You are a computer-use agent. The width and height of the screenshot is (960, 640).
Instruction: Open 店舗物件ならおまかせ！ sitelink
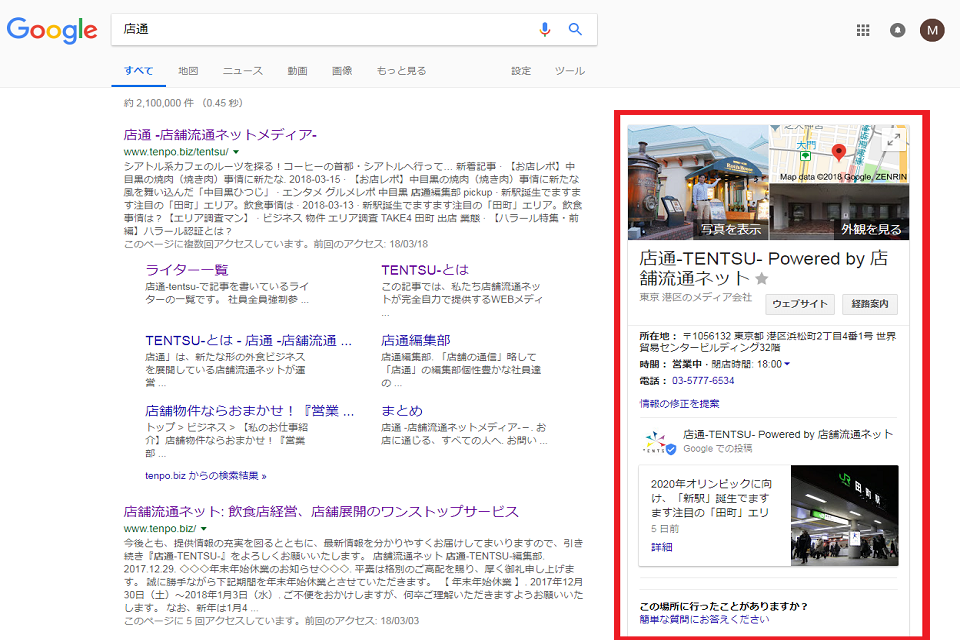tap(250, 411)
